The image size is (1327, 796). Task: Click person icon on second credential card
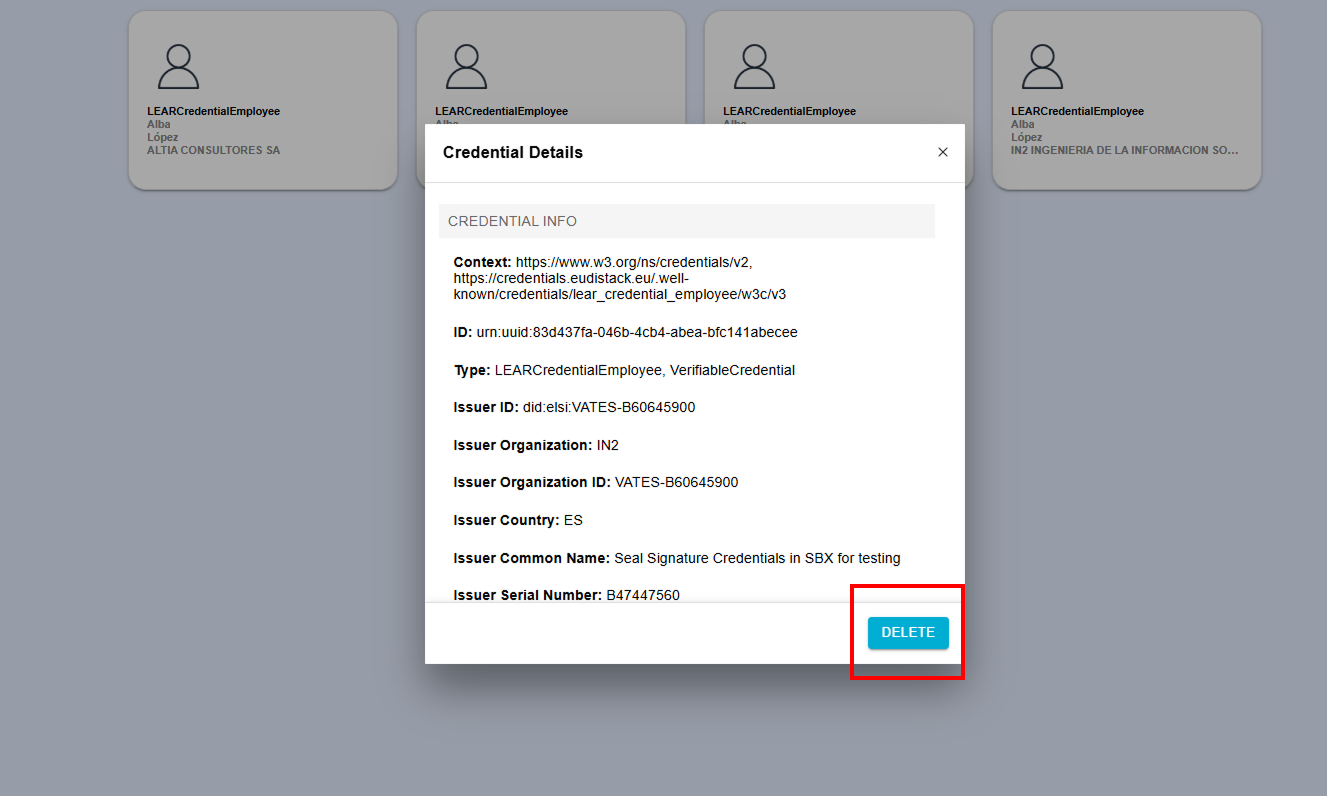point(466,67)
